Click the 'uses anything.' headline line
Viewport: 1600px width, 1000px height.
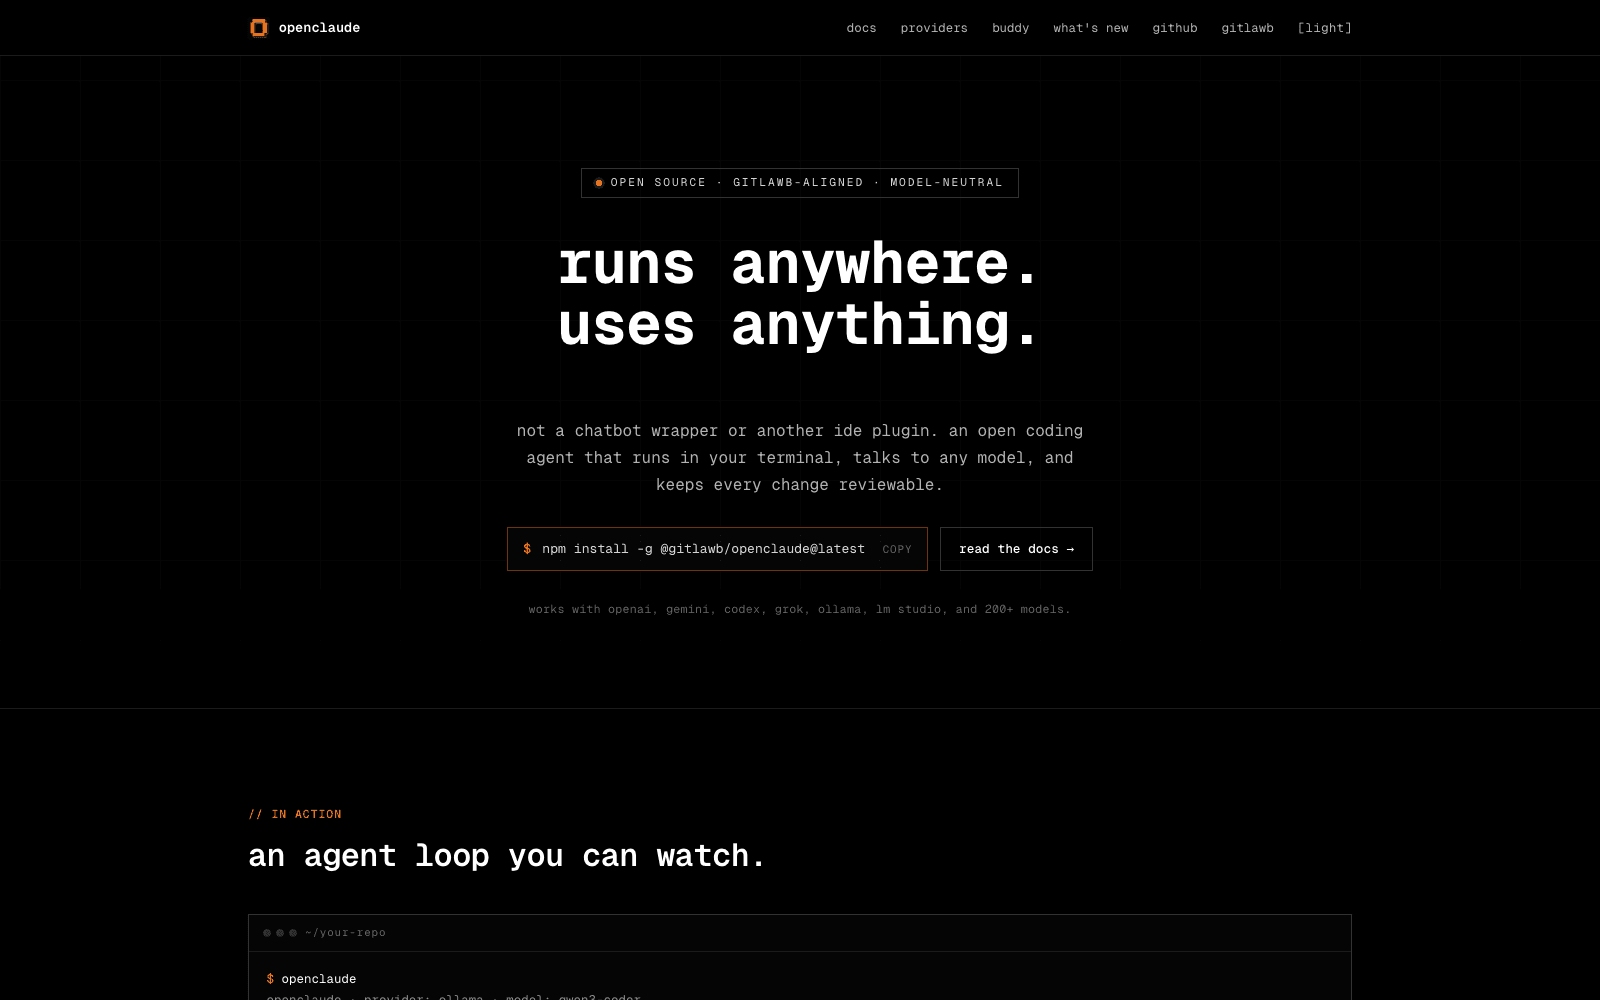(x=799, y=325)
